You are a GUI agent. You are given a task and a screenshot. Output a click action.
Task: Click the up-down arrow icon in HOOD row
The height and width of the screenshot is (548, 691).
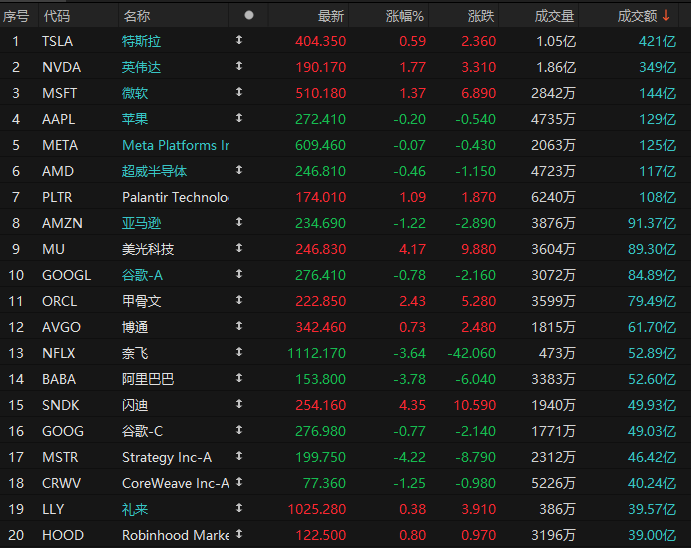click(x=239, y=534)
